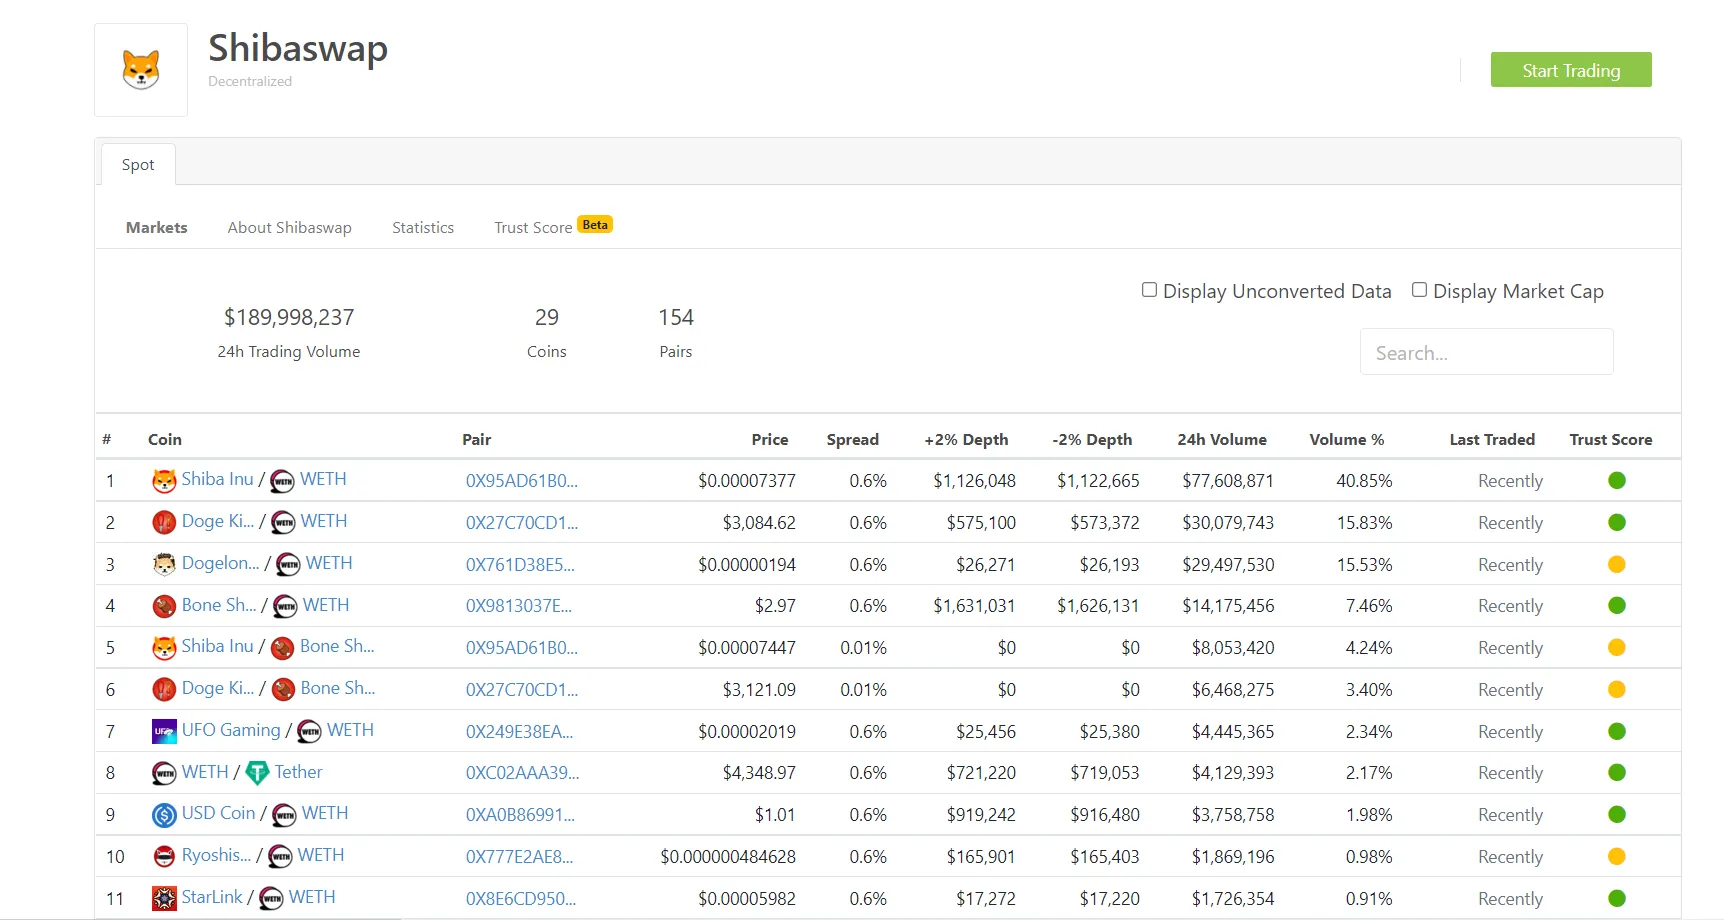
Task: Click price $4,348.97 in WETH/Tether row
Action: click(759, 773)
